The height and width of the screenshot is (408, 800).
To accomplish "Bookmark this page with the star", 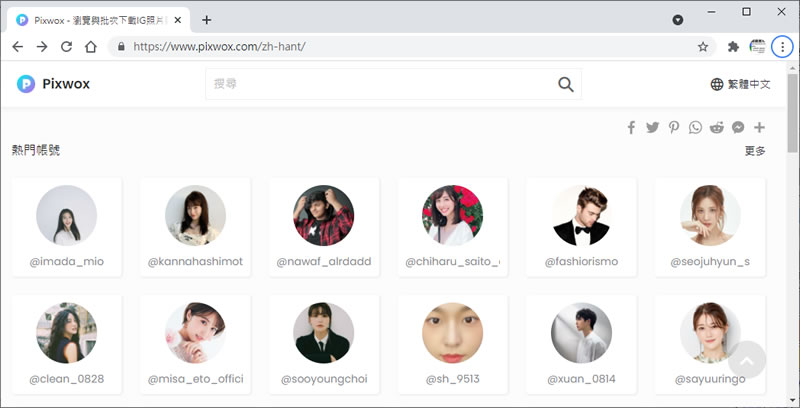I will click(703, 47).
